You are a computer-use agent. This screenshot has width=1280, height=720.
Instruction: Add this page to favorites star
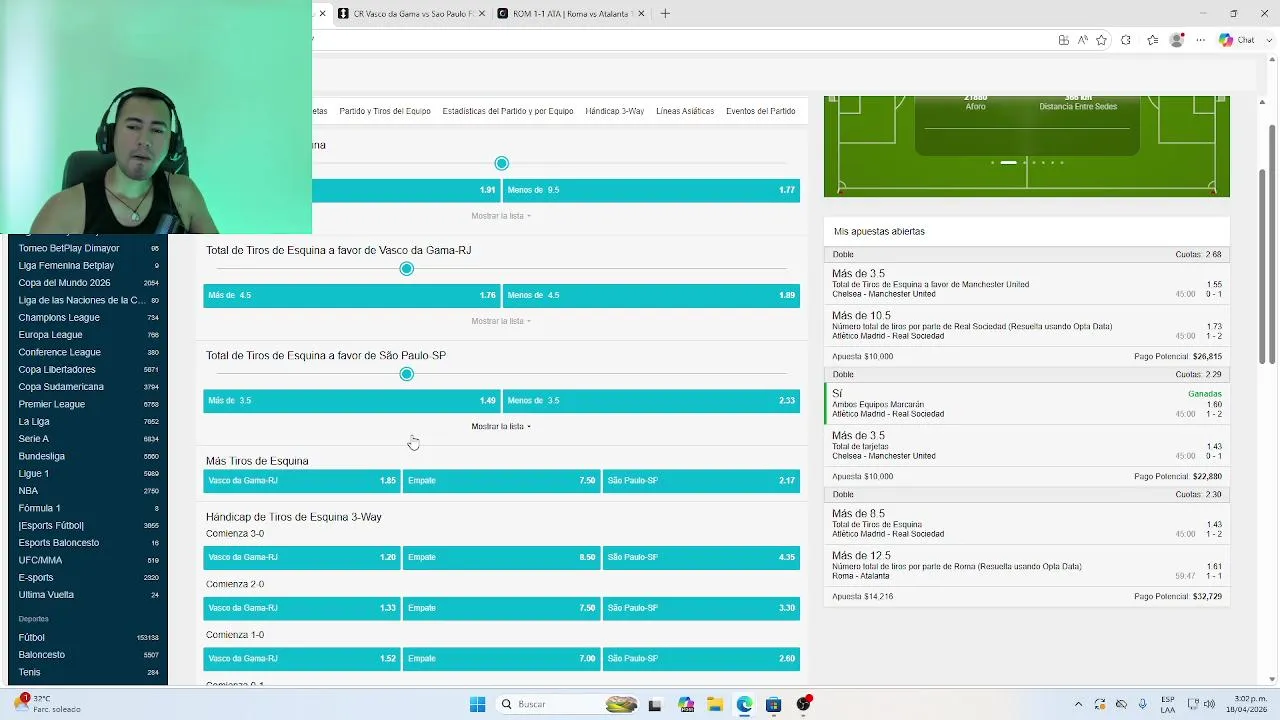point(1101,40)
